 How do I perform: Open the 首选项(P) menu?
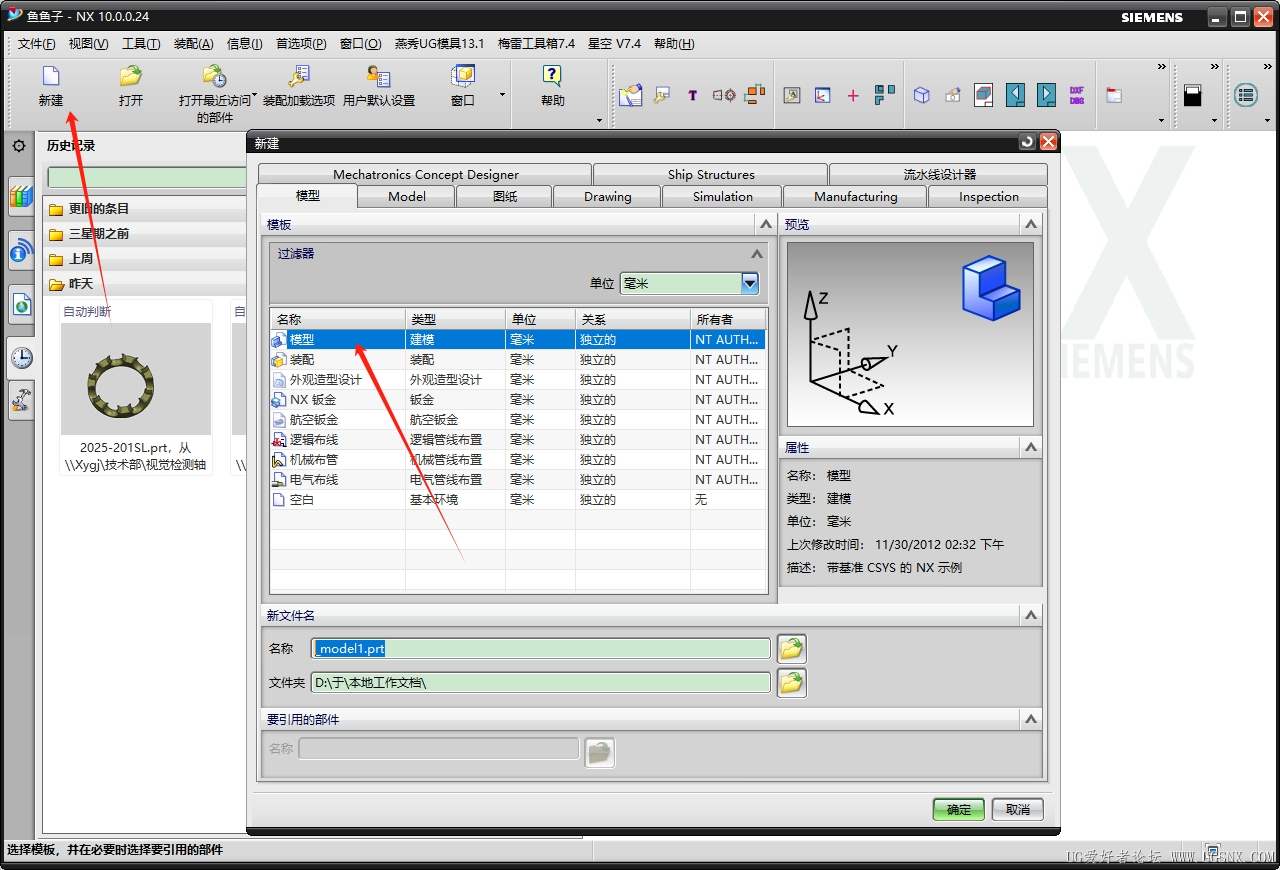coord(301,44)
